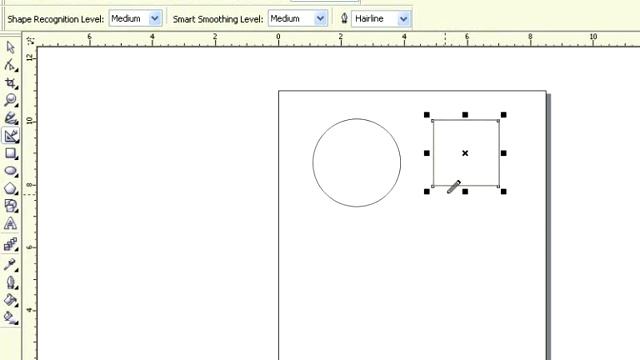This screenshot has width=640, height=360.
Task: Click the square's center X marker
Action: coord(465,153)
